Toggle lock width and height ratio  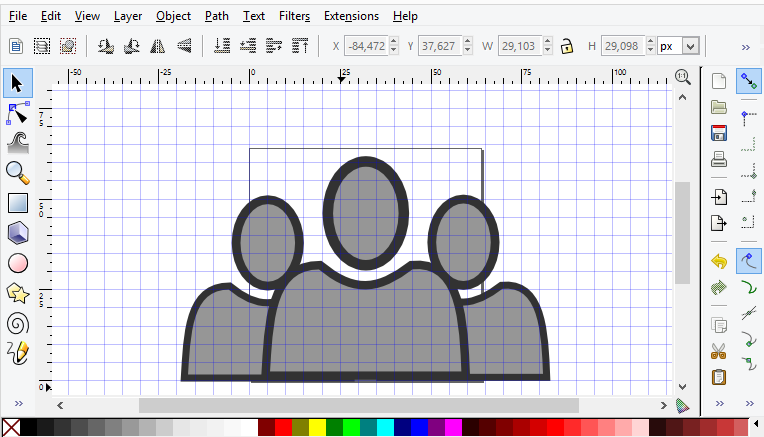coord(567,46)
